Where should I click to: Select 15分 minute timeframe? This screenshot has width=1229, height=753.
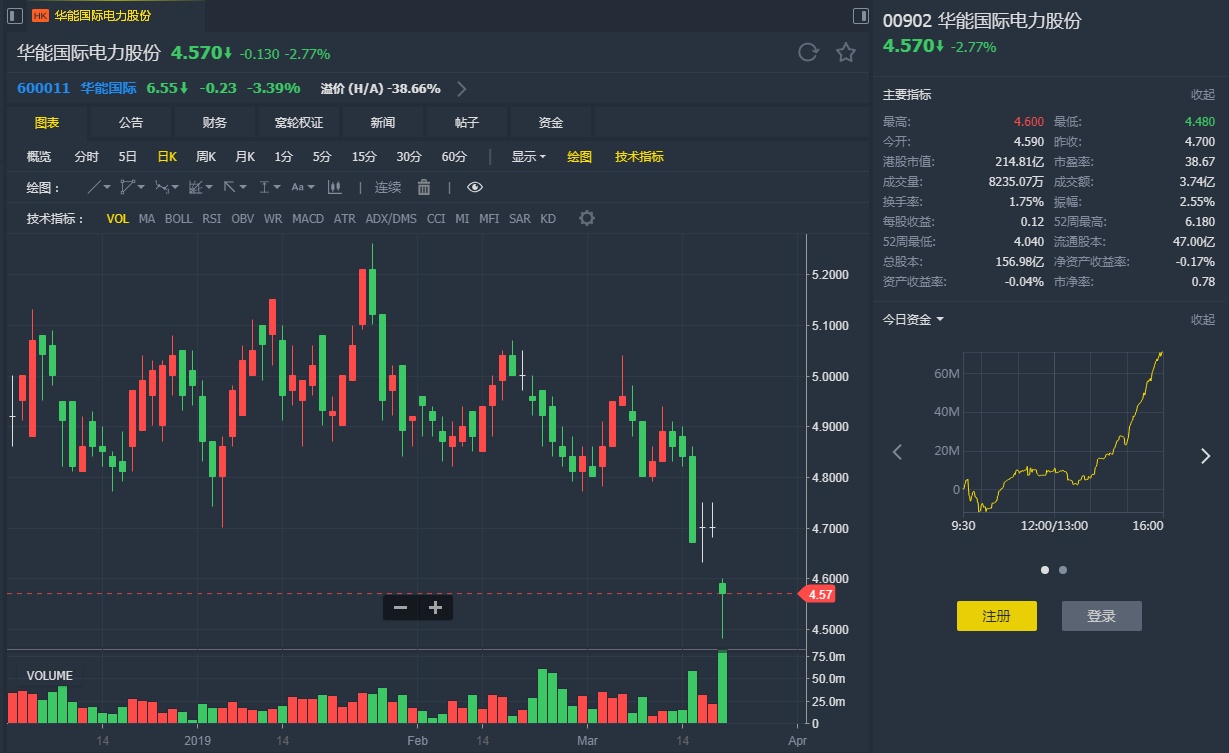coord(364,157)
